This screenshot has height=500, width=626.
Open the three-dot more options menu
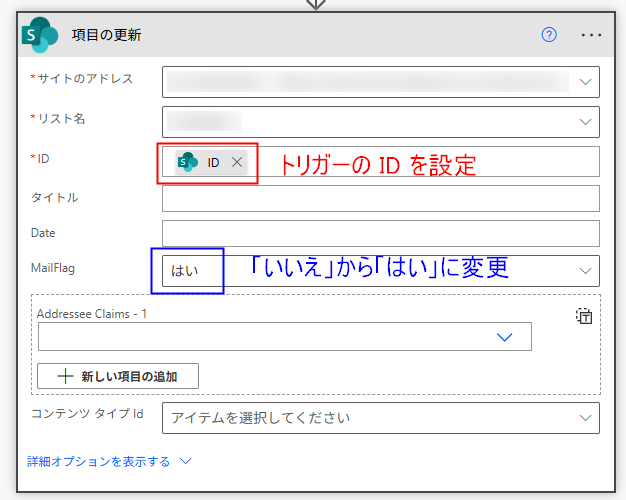click(591, 35)
